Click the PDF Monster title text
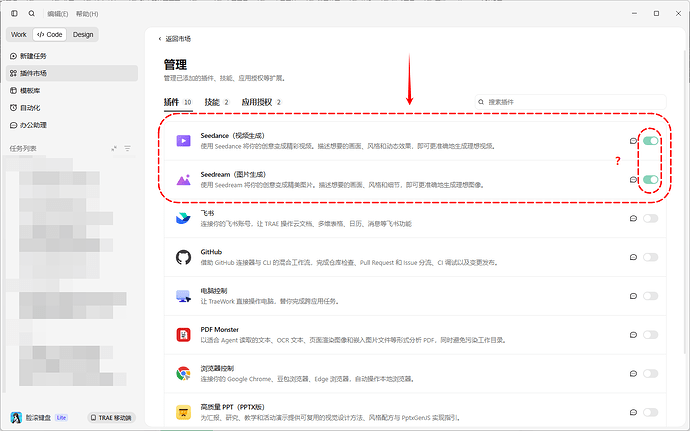This screenshot has width=690, height=431. point(220,329)
